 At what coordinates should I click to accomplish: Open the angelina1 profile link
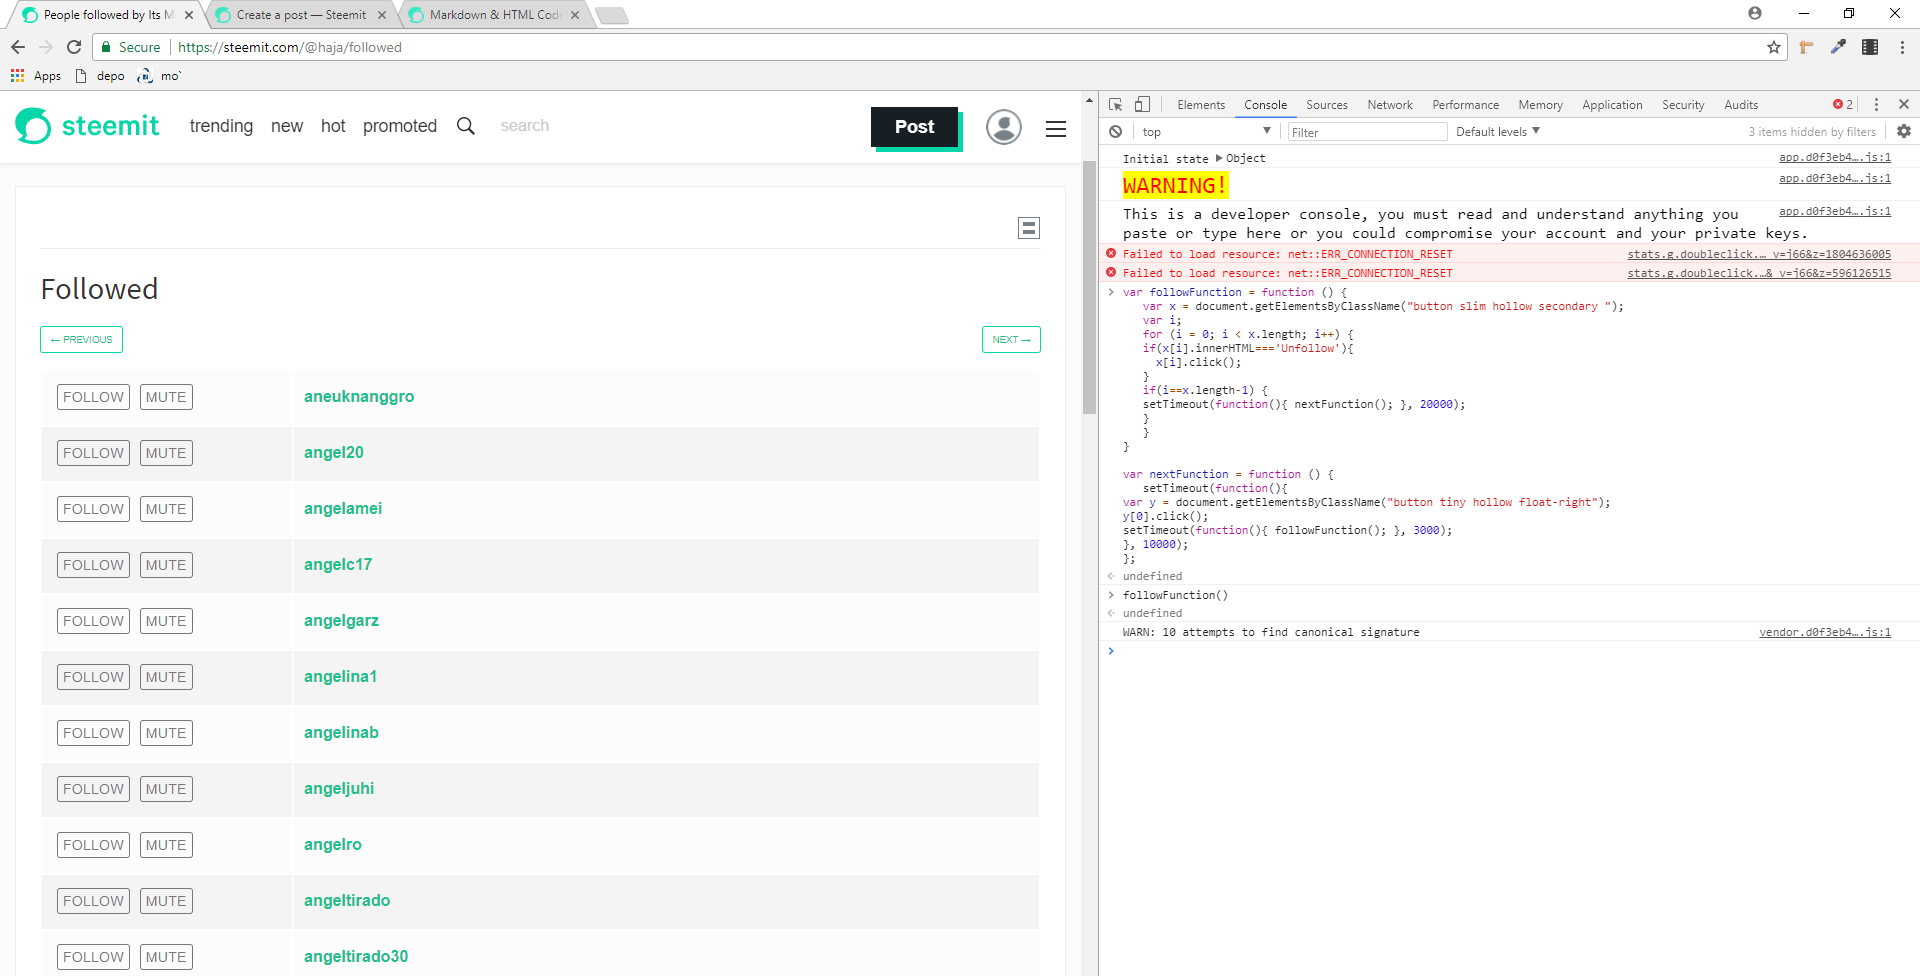[340, 677]
